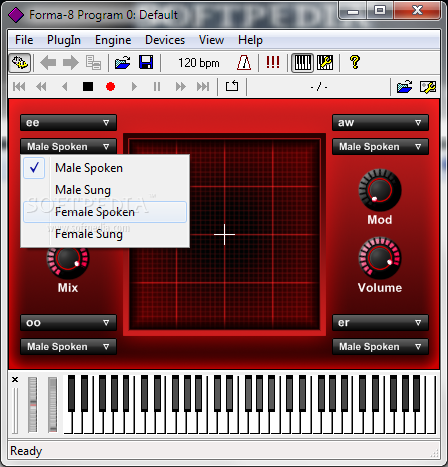Open the View menu

click(211, 40)
